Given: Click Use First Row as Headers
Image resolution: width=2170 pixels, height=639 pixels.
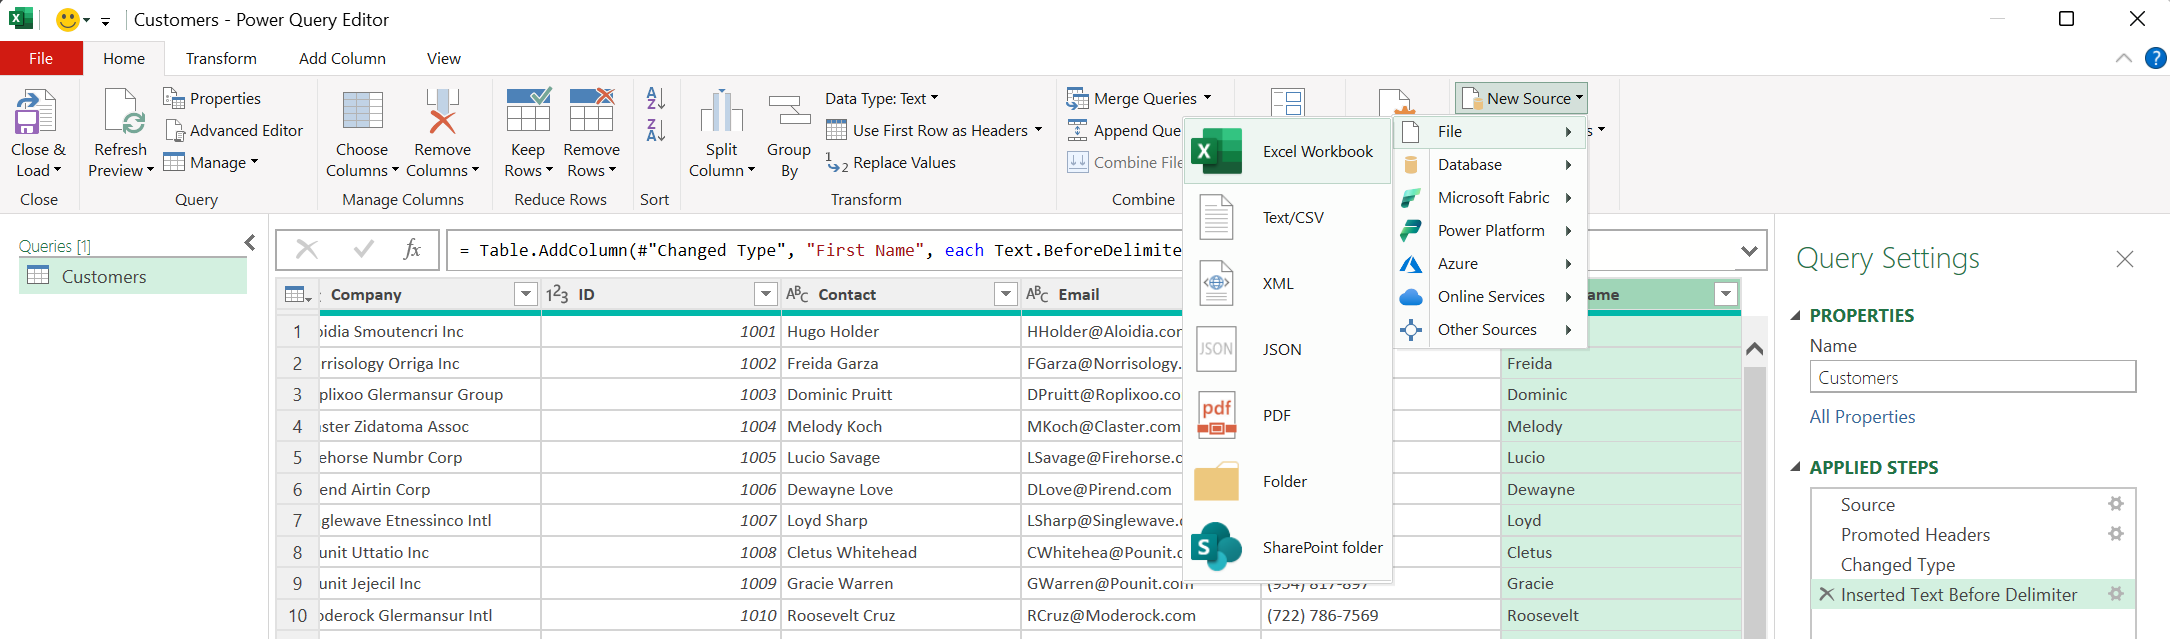Looking at the screenshot, I should point(934,130).
